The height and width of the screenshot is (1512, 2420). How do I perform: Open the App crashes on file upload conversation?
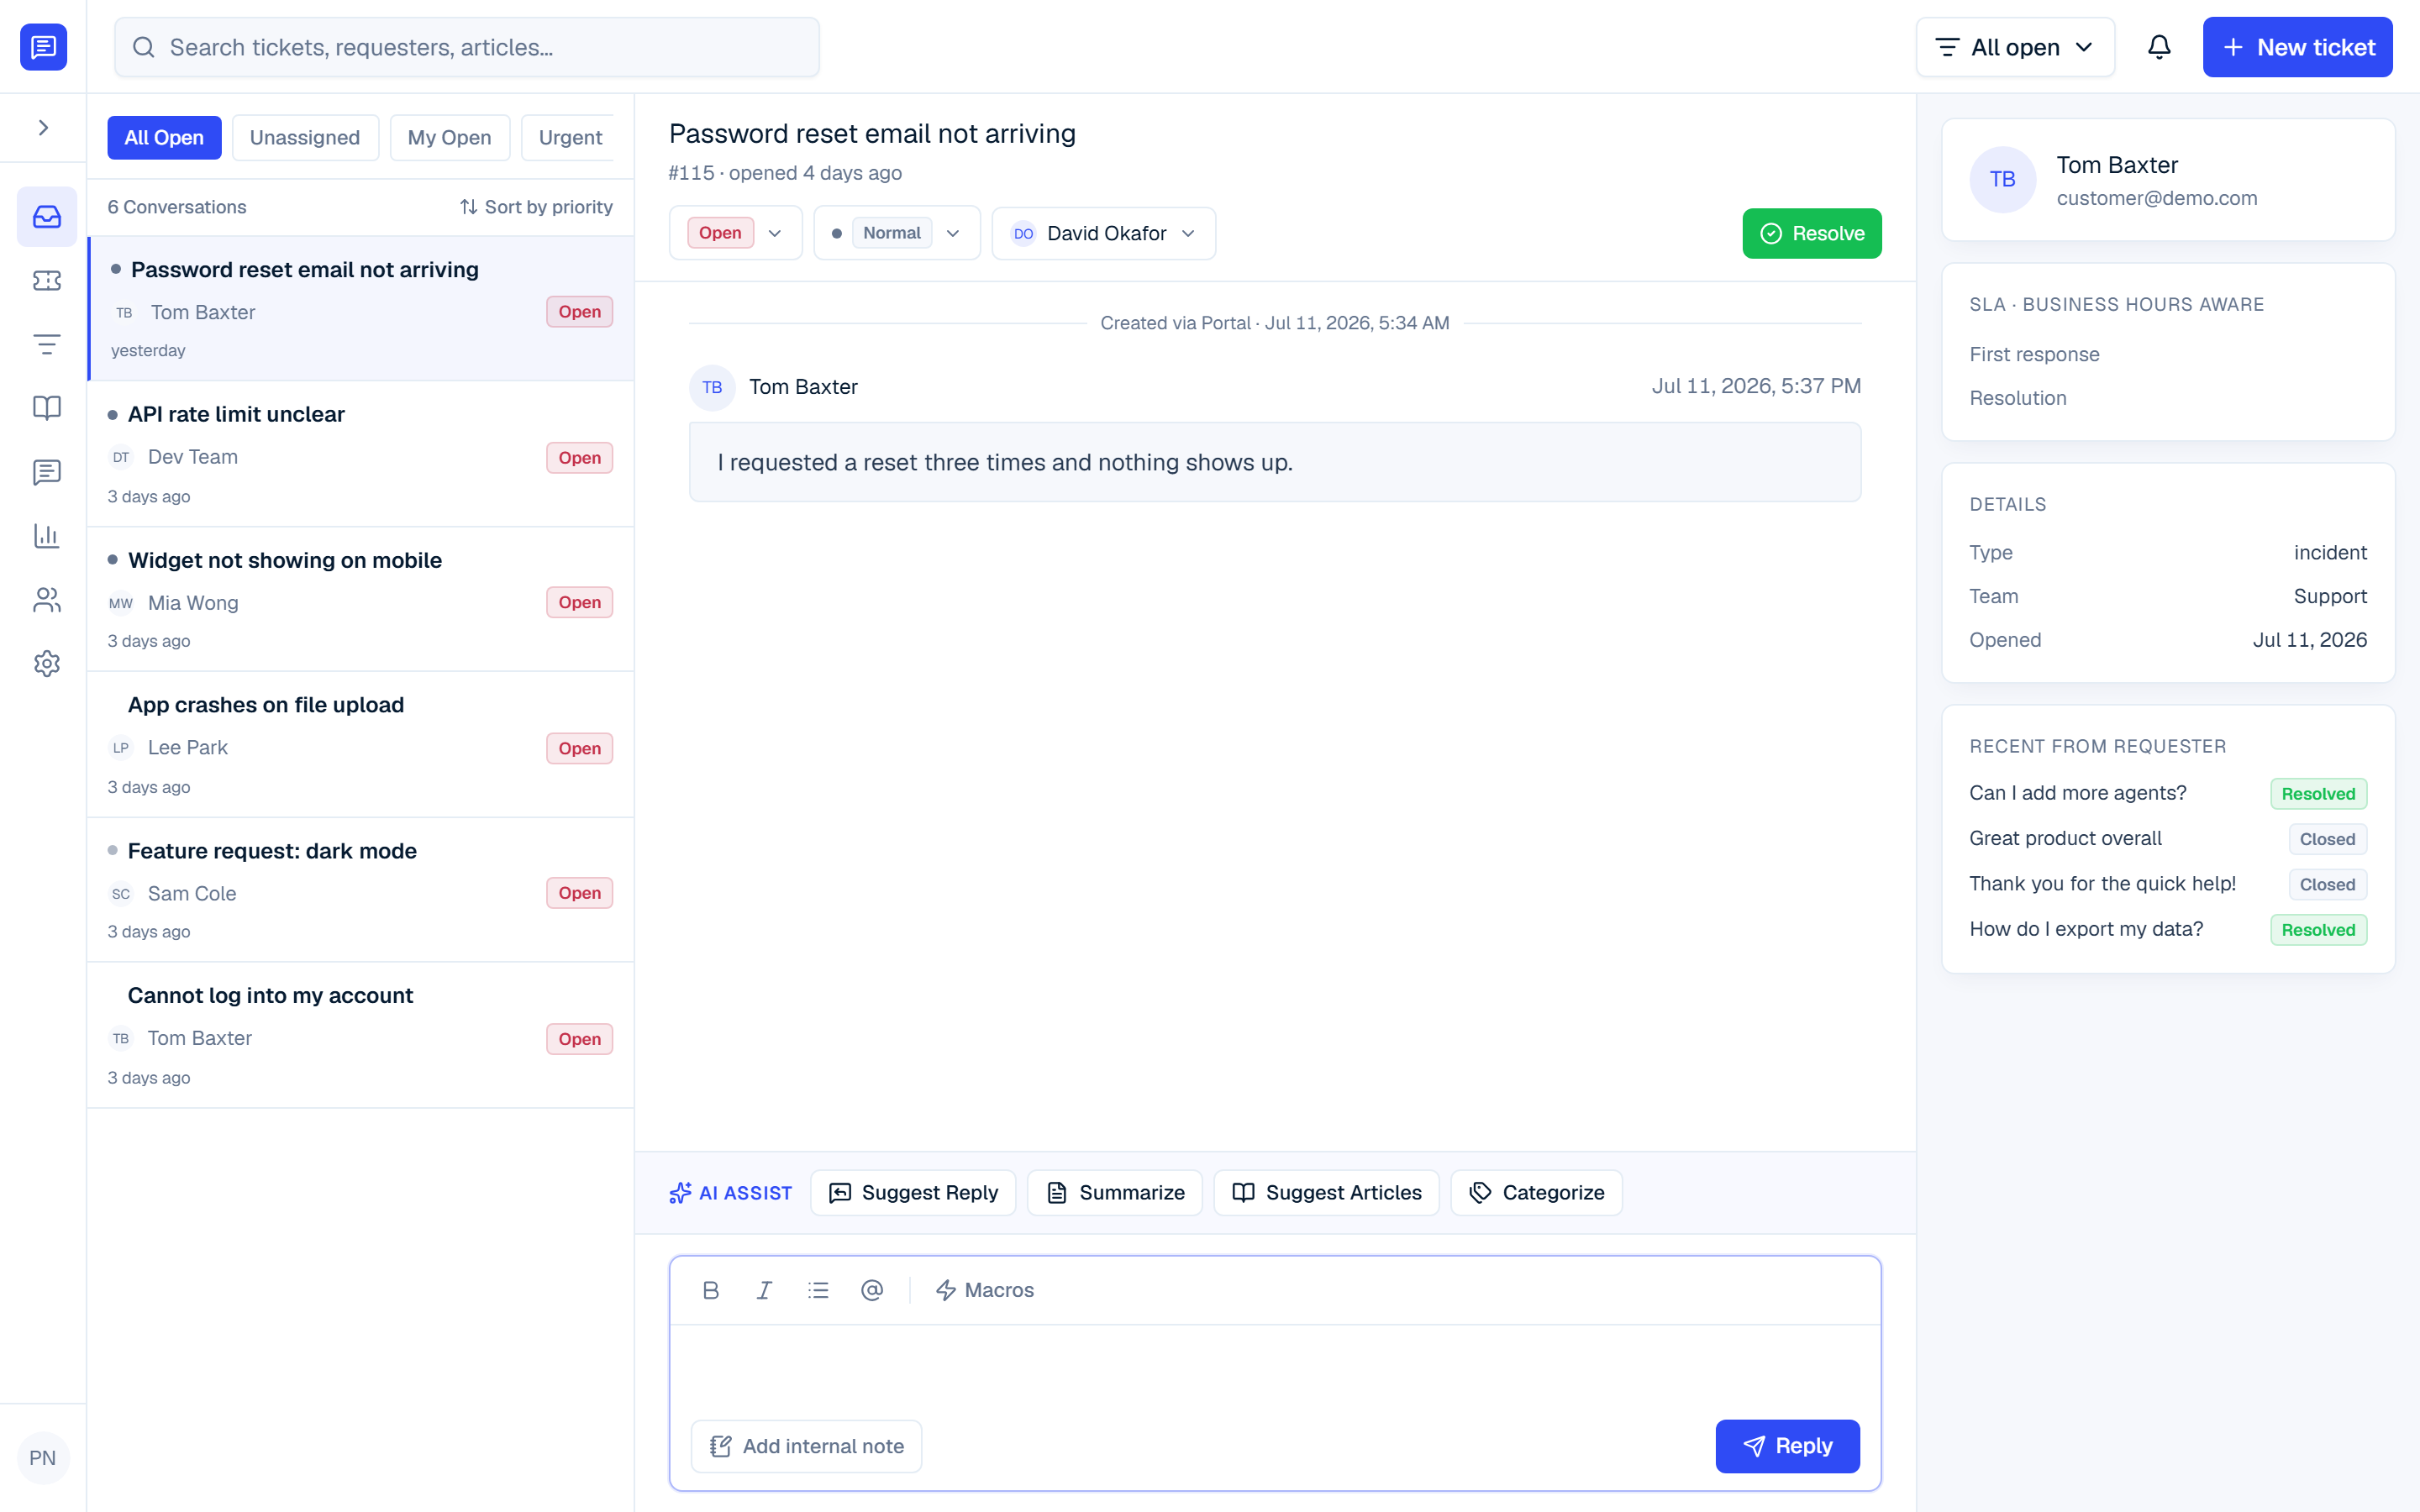[x=361, y=745]
